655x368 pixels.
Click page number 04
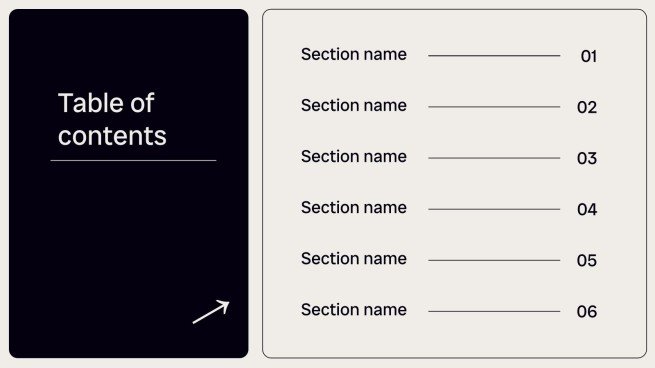click(x=587, y=209)
